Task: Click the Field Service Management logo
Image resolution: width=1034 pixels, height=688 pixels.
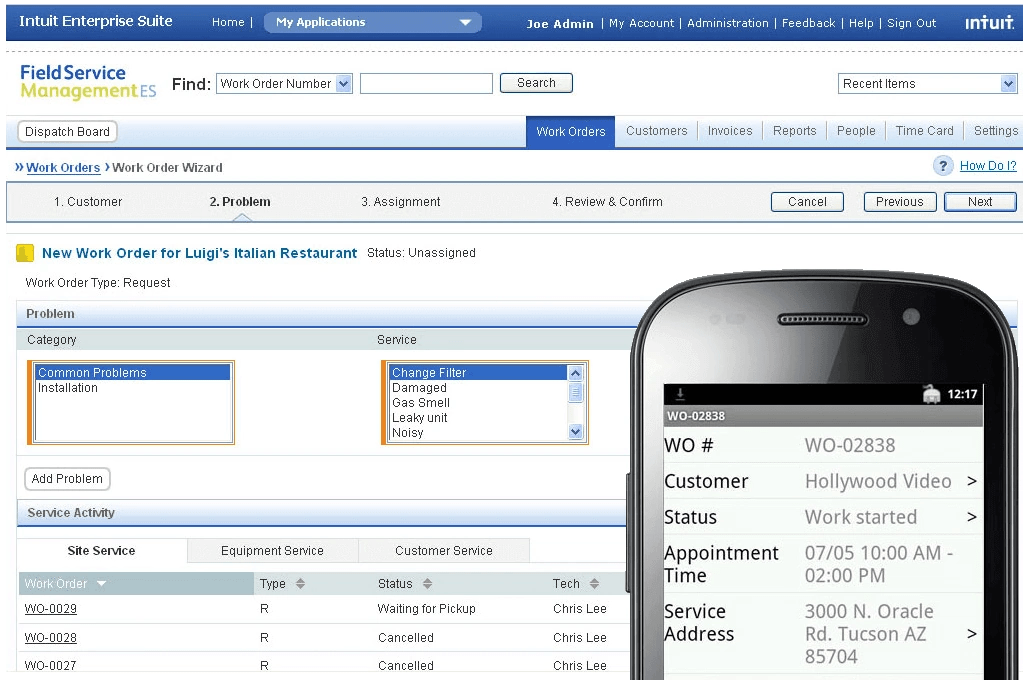Action: (x=87, y=81)
